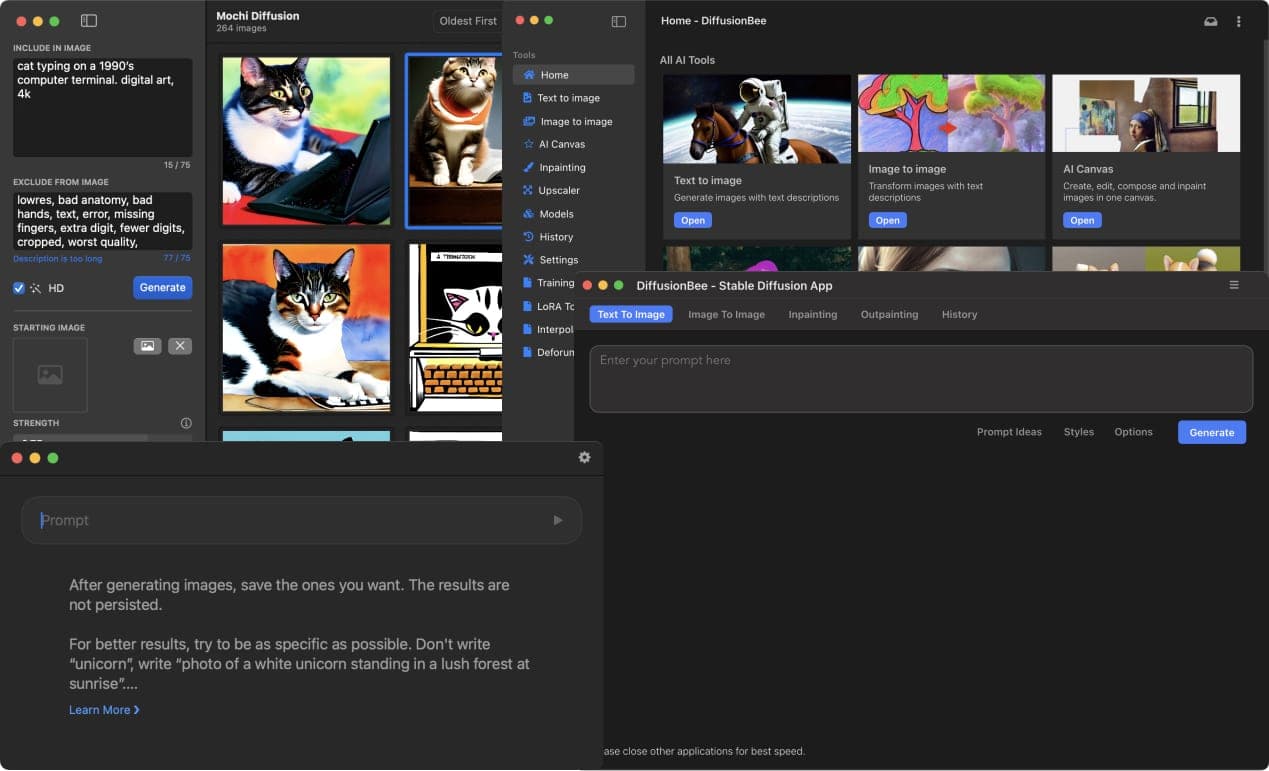Adjust the Strength slider

(x=100, y=437)
